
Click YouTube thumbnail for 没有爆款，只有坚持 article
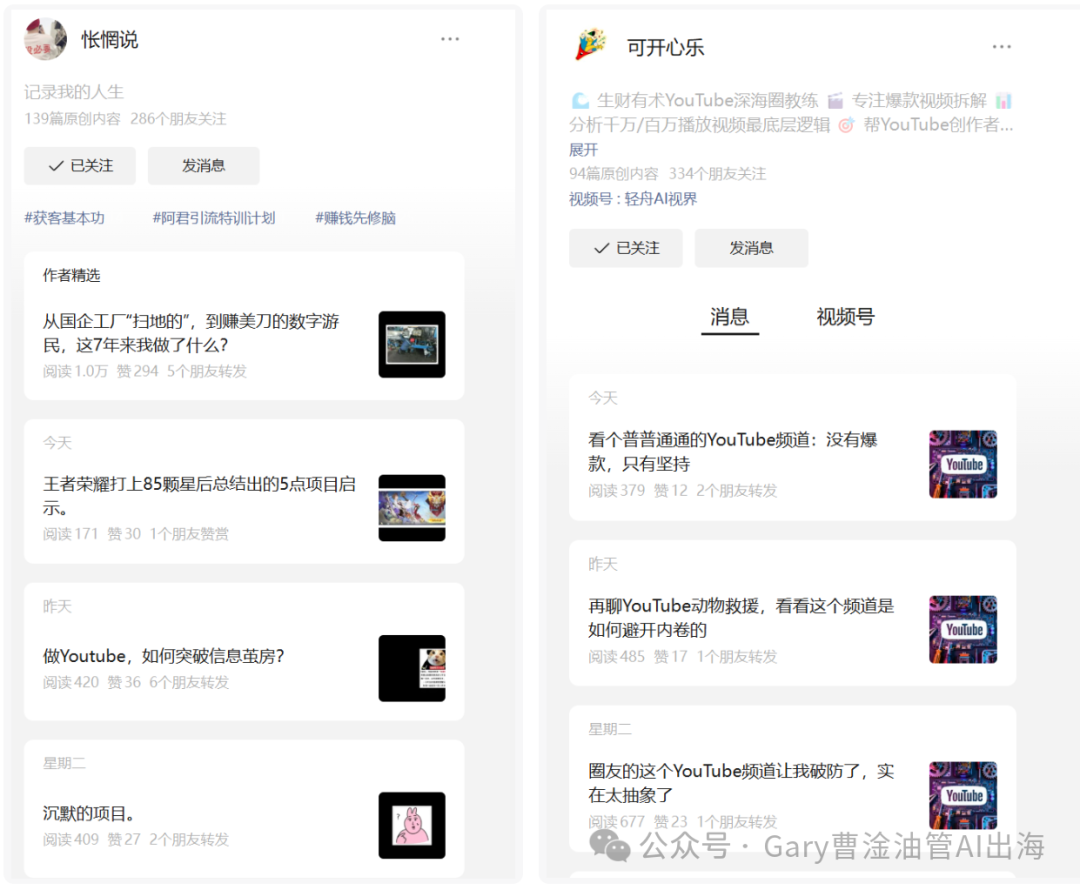point(963,464)
